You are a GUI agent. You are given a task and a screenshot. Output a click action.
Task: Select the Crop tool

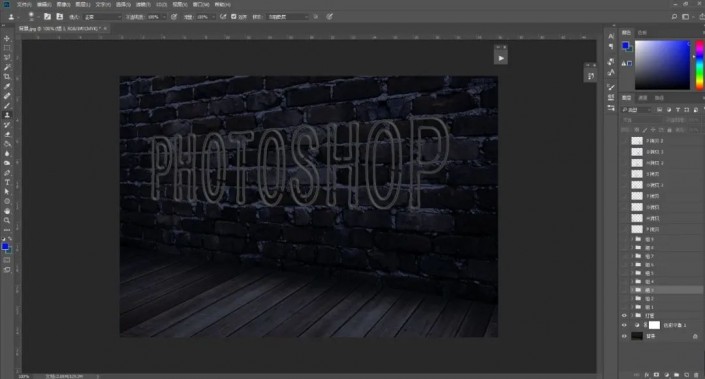(x=7, y=77)
